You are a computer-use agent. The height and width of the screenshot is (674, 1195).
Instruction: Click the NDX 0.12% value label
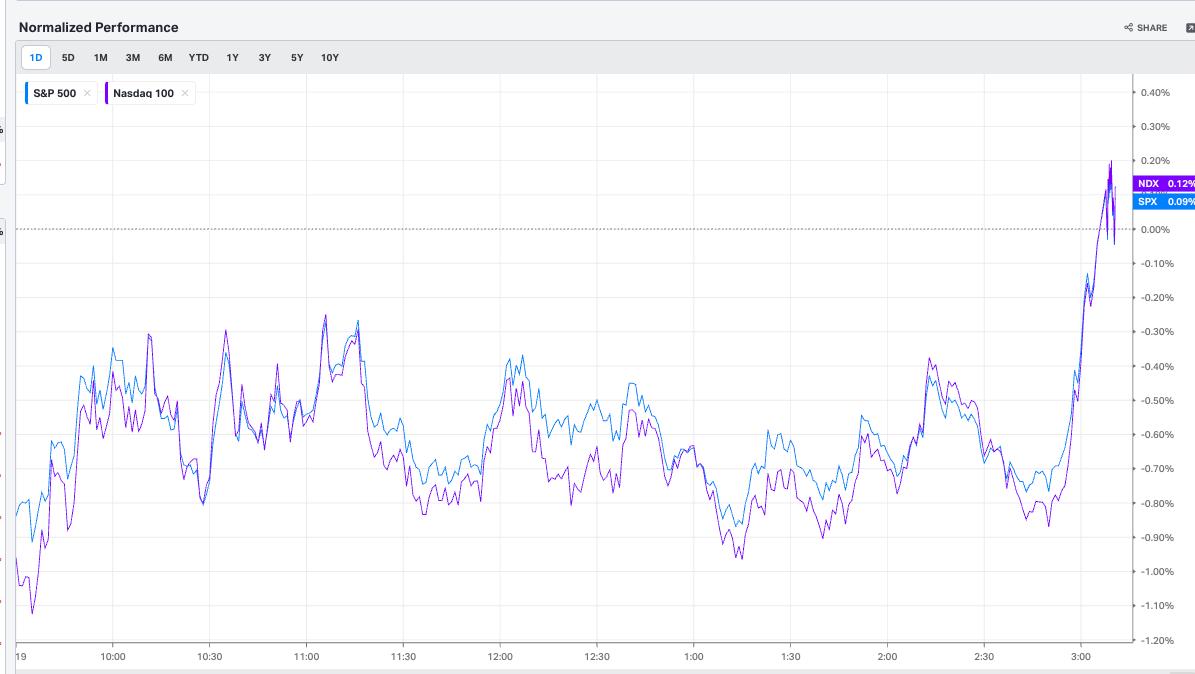(1165, 184)
